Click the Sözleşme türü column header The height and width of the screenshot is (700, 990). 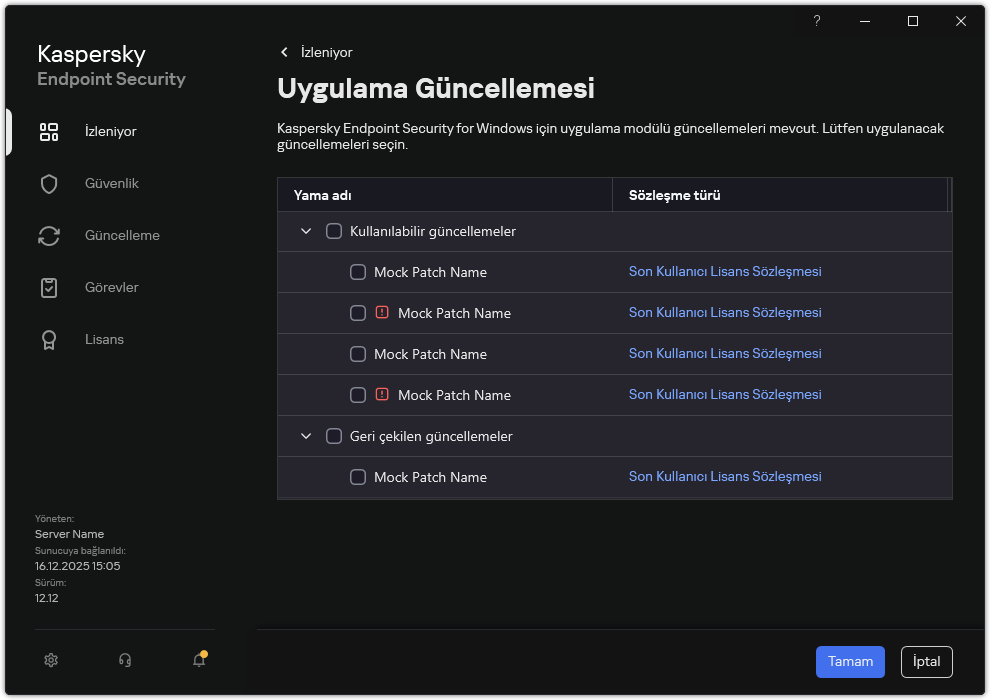(674, 195)
